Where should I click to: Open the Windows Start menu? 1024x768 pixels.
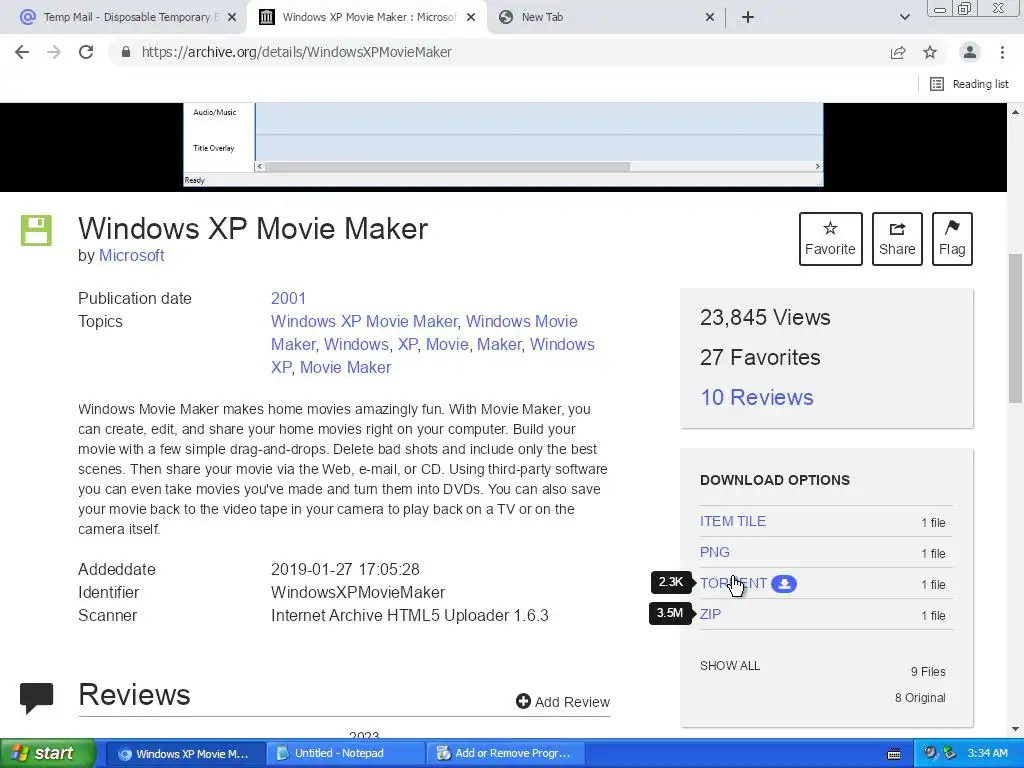pos(48,753)
